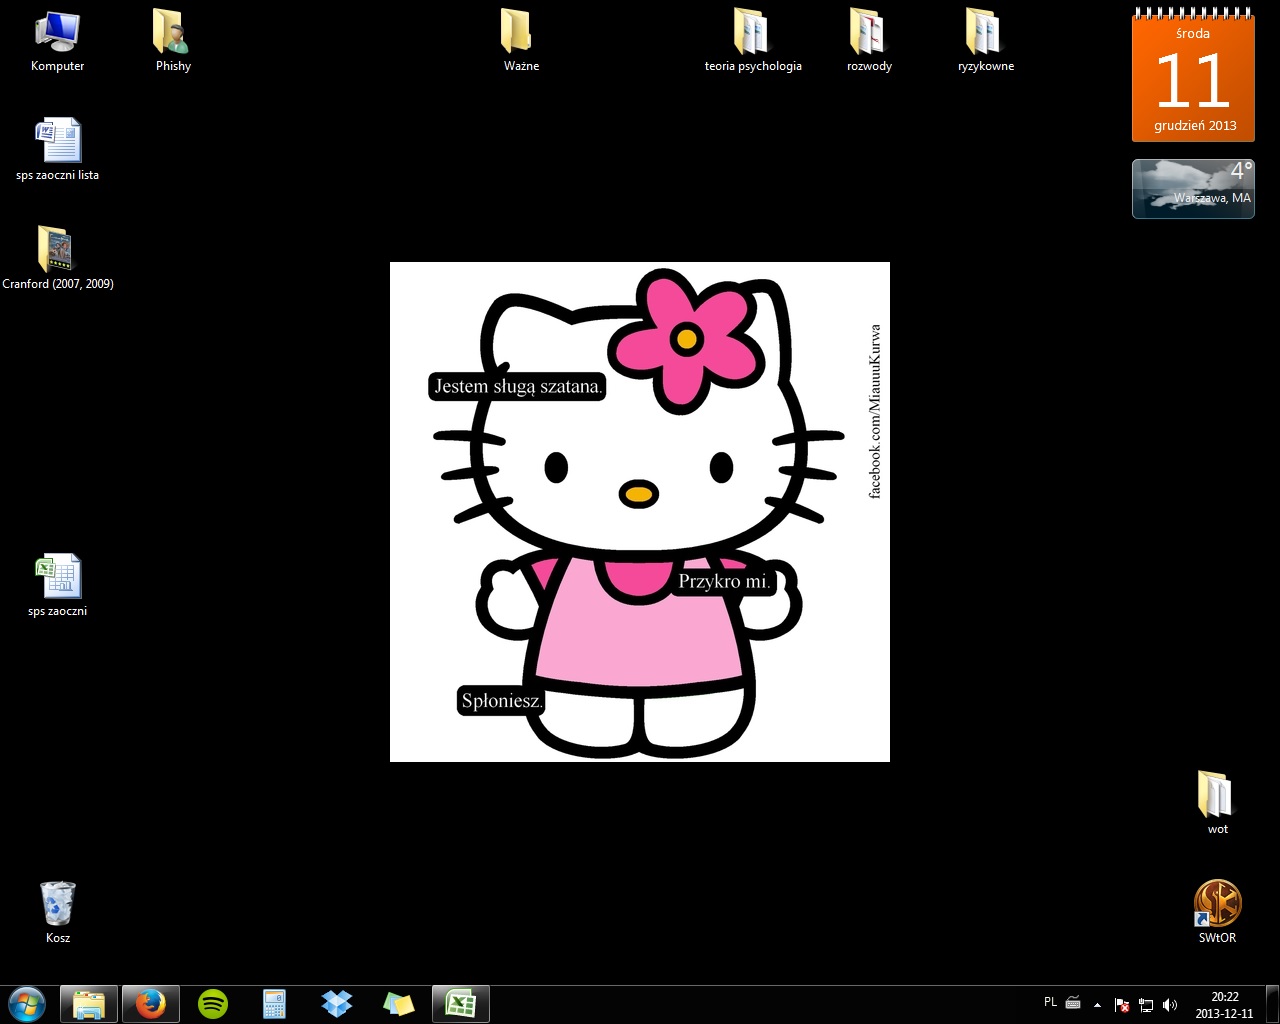Open Firefox from the taskbar
Viewport: 1280px width, 1024px height.
coord(151,1003)
